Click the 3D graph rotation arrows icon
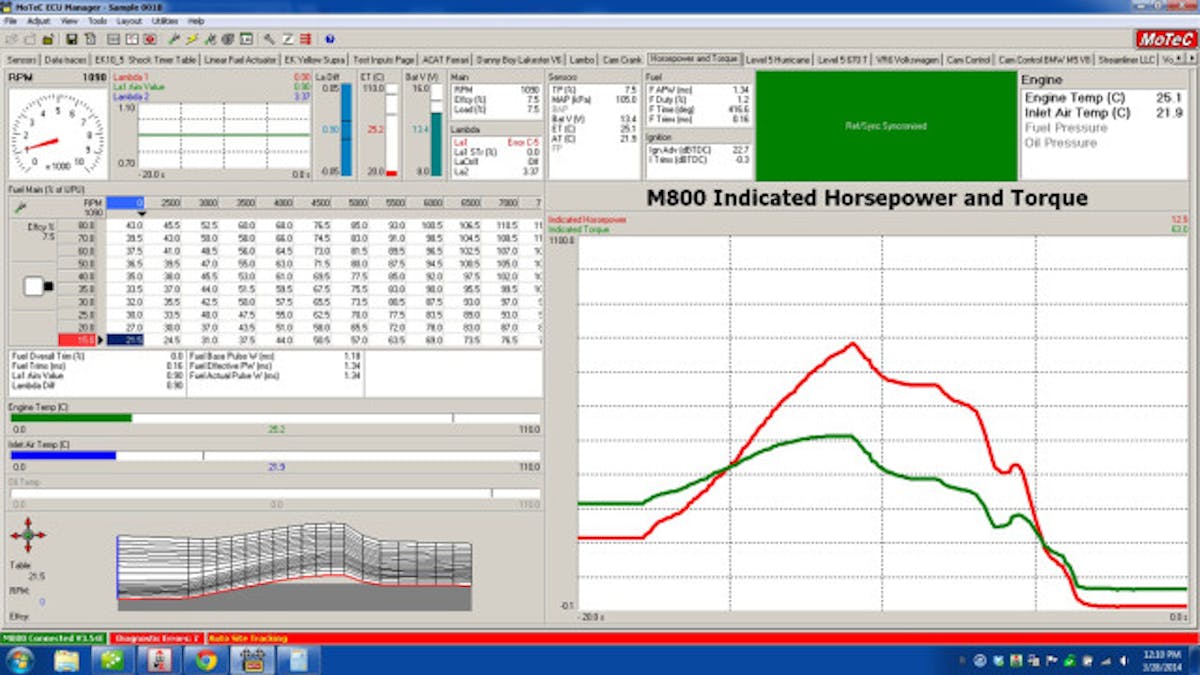 click(x=27, y=535)
